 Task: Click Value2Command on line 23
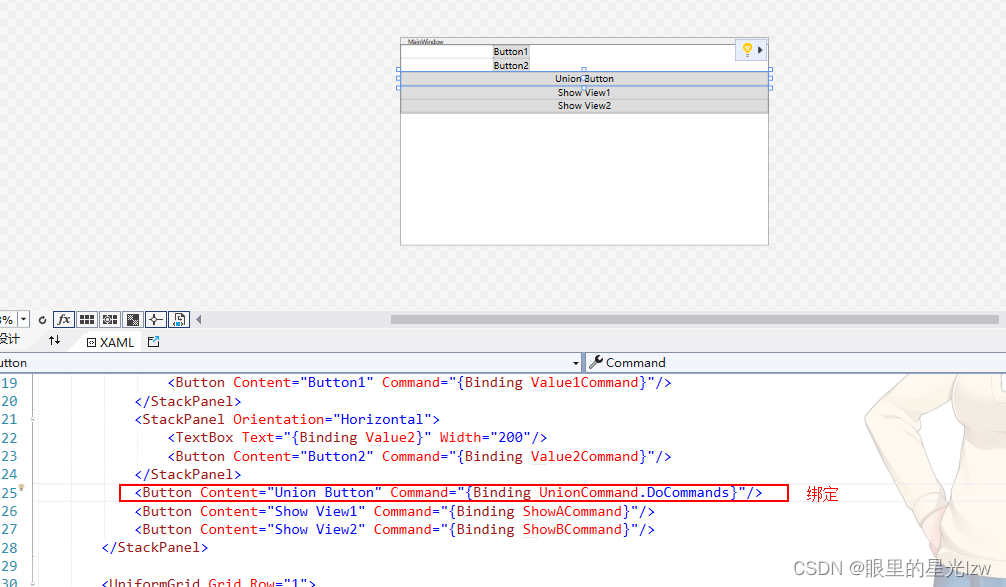tap(584, 457)
